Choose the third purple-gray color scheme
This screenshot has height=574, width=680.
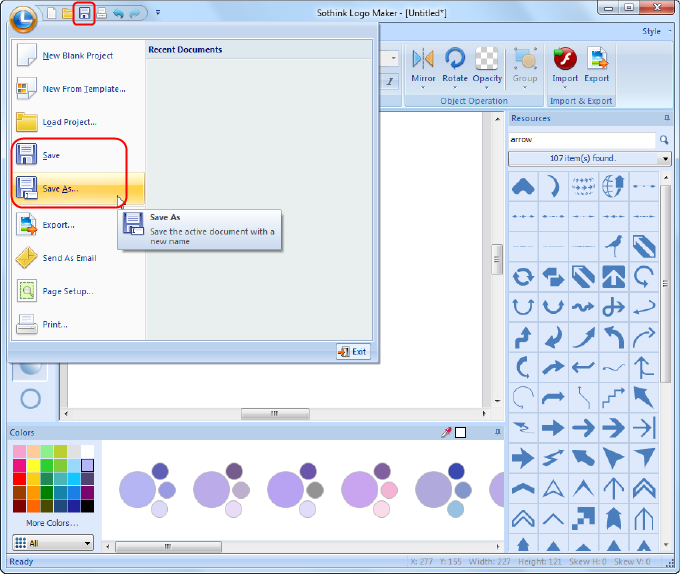click(295, 489)
